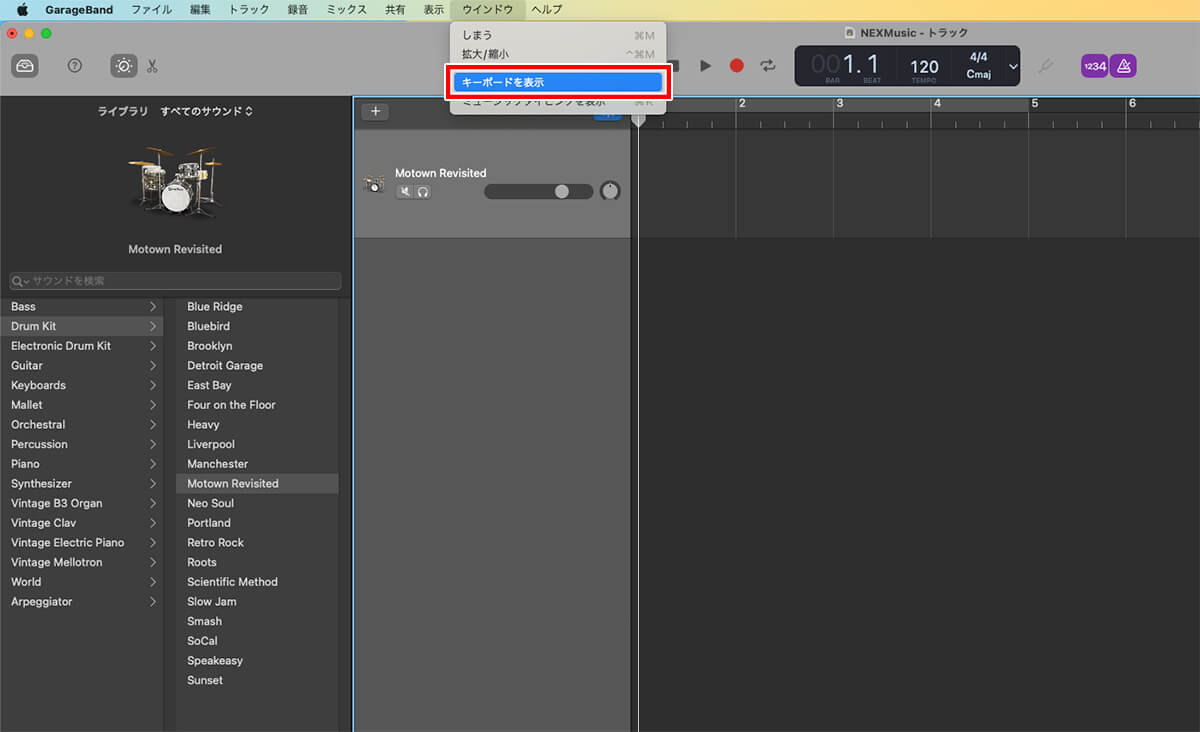
Task: Choose しまう in the Window menu
Action: (x=557, y=35)
